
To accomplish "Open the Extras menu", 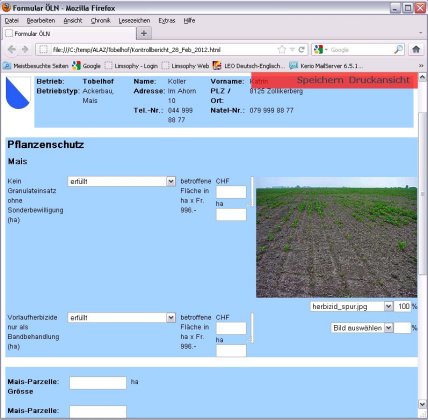I will pos(167,21).
